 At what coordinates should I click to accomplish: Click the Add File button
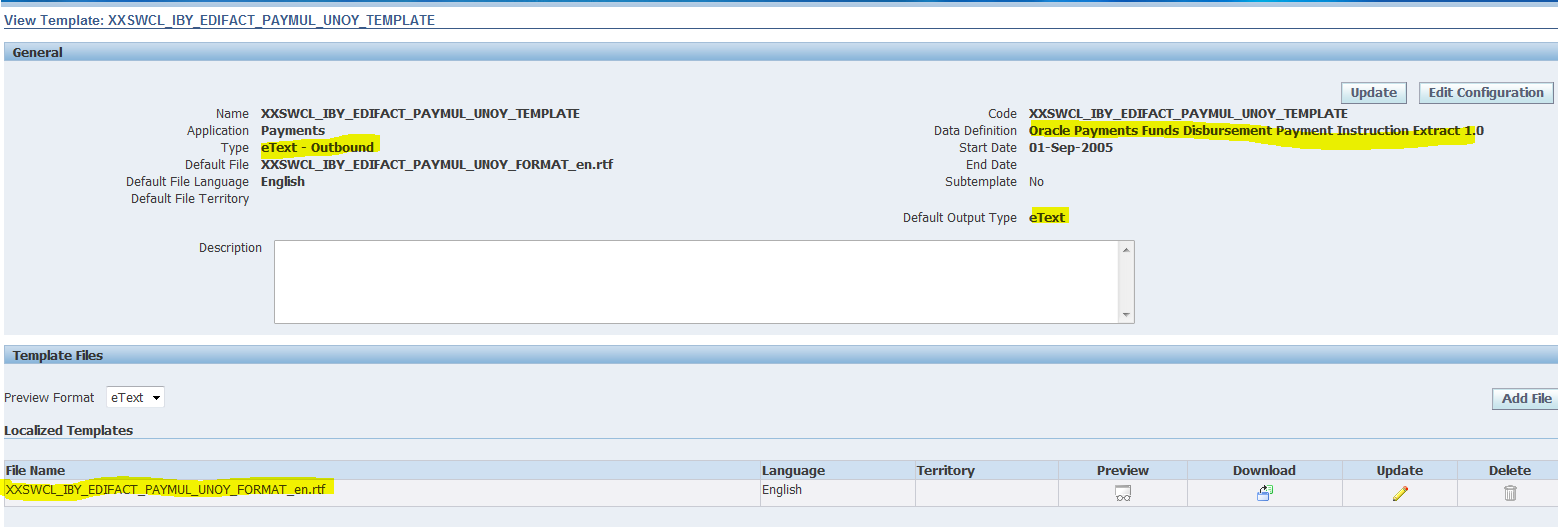tap(1527, 399)
